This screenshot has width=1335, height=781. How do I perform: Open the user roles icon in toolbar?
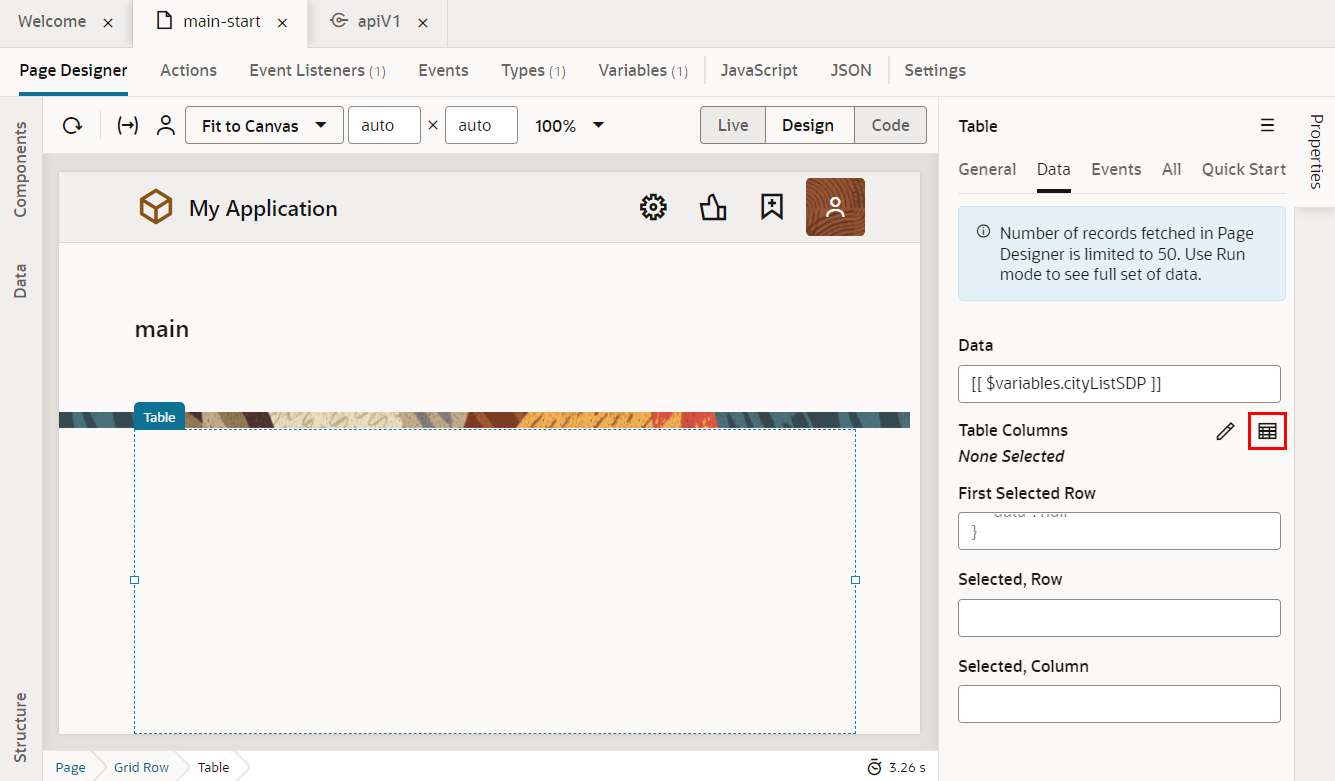166,126
